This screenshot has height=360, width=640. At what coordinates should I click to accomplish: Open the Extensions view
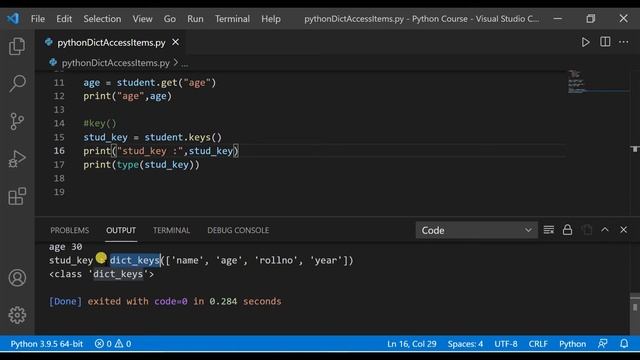pos(17,196)
